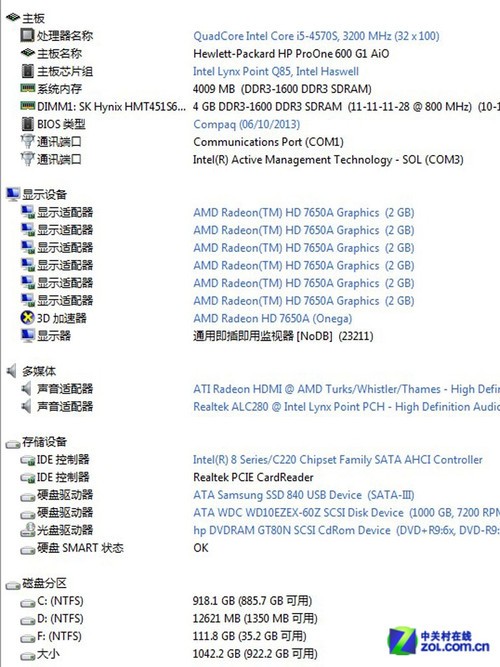Click the F: (NTFS) partition icon
The image size is (500, 667).
pyautogui.click(x=28, y=638)
